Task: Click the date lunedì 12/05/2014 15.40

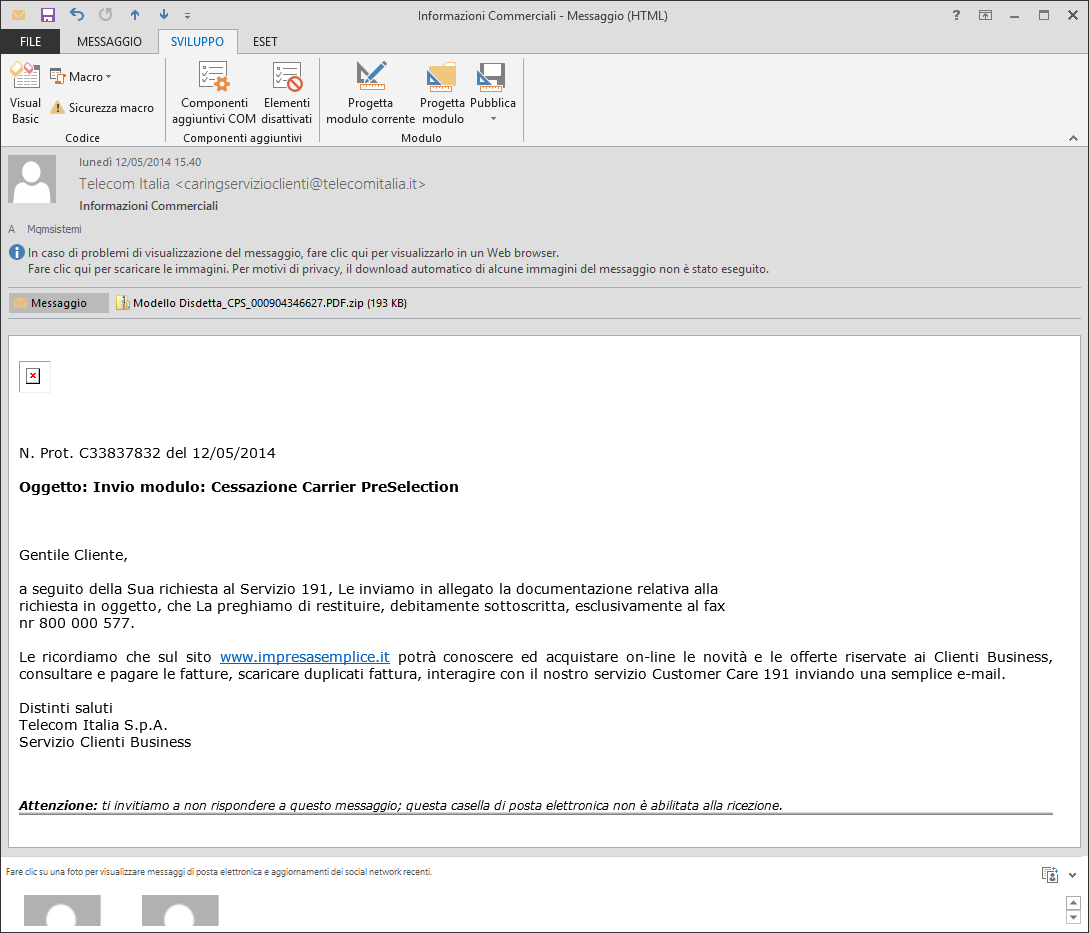Action: pos(140,163)
